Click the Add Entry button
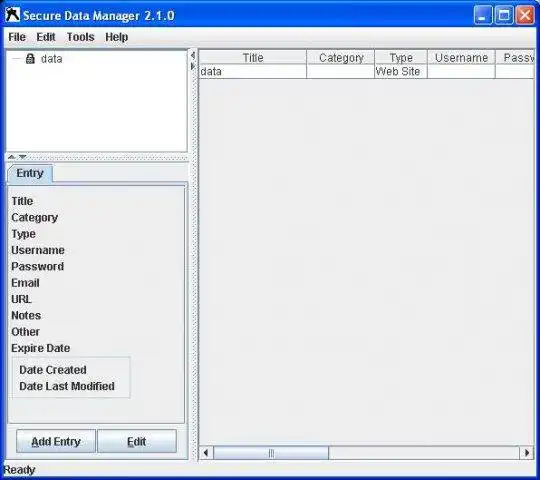The image size is (540, 480). click(x=56, y=441)
